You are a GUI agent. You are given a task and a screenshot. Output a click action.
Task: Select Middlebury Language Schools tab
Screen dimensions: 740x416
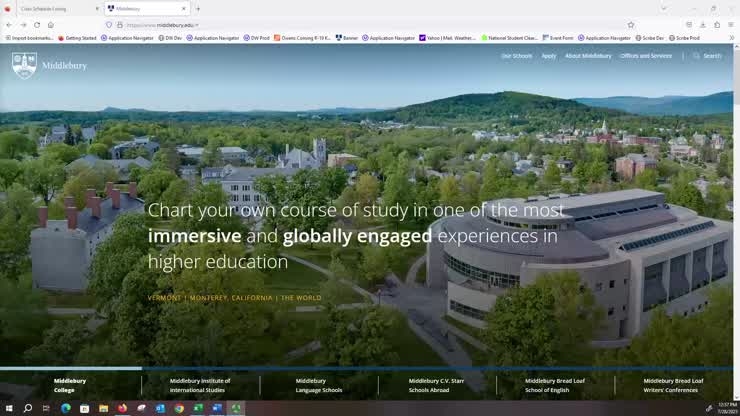click(319, 385)
